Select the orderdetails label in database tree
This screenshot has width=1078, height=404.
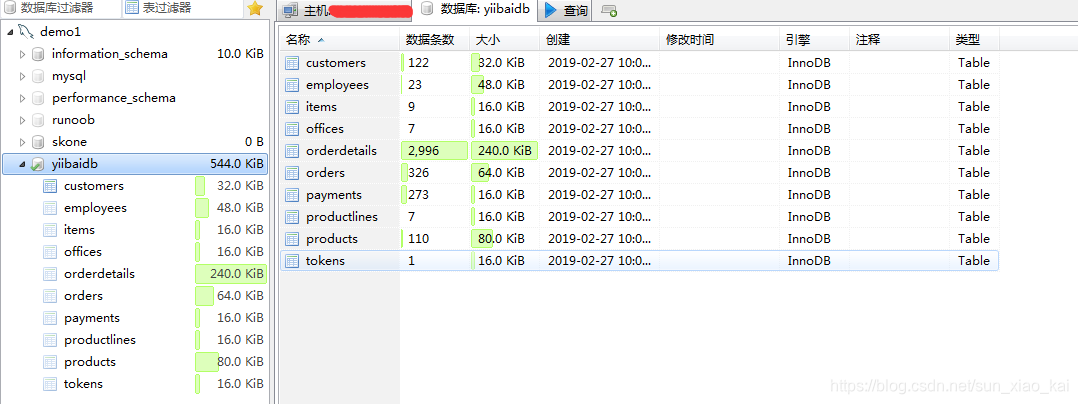pos(100,273)
